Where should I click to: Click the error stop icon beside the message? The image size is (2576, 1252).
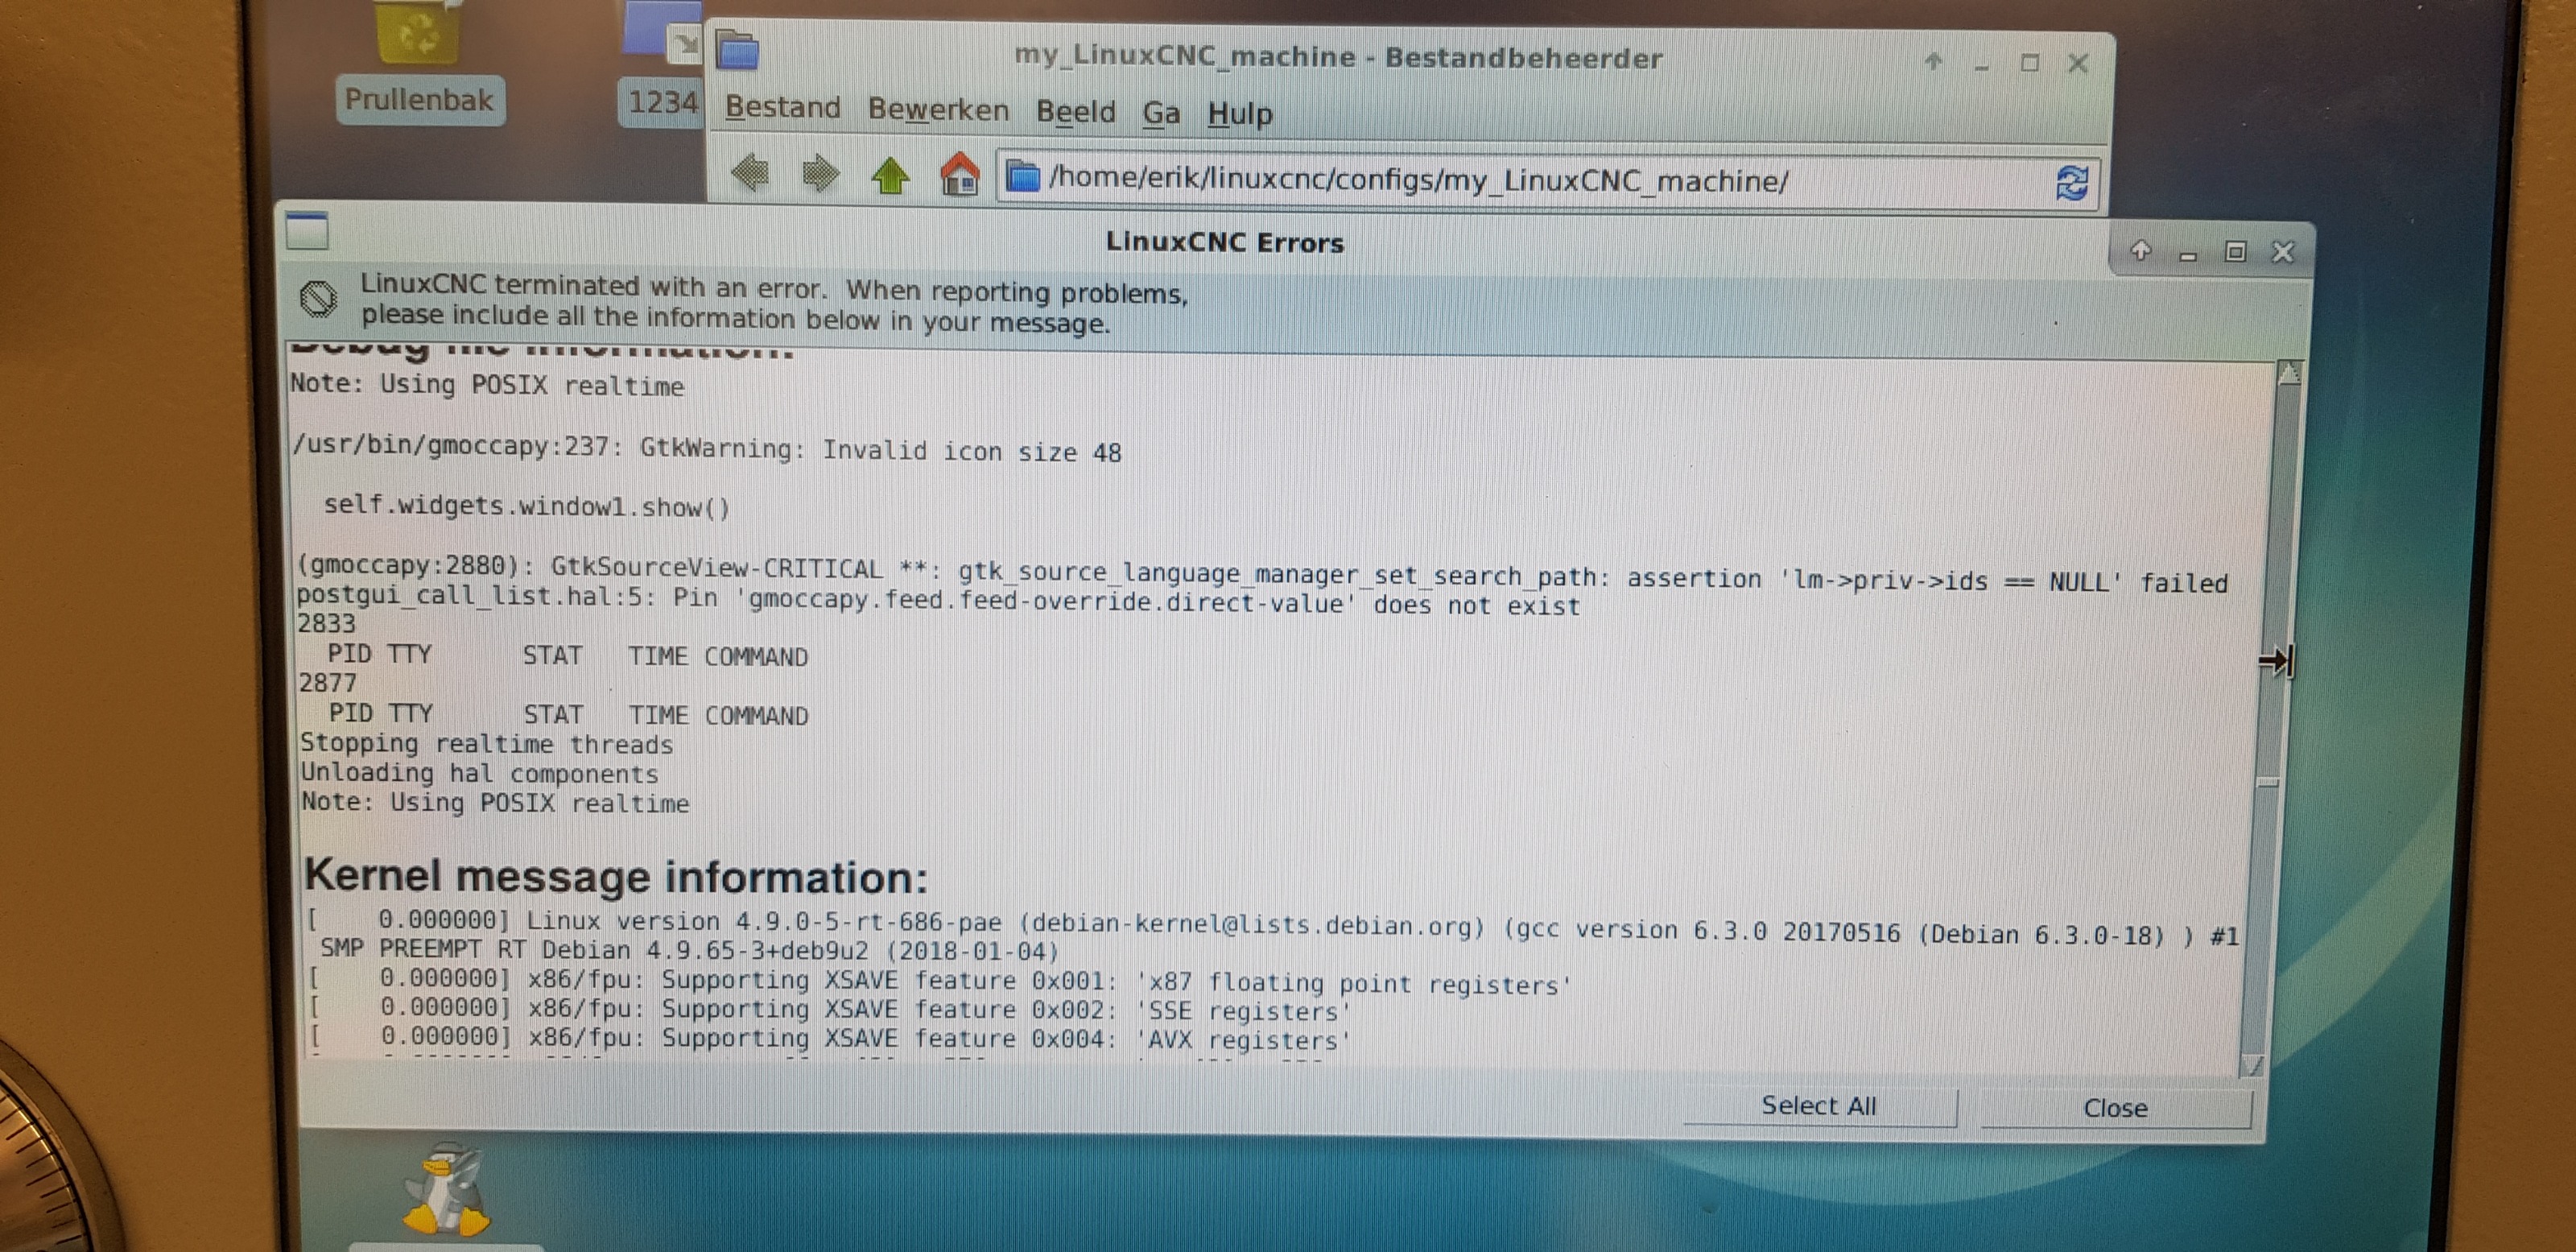pyautogui.click(x=318, y=298)
